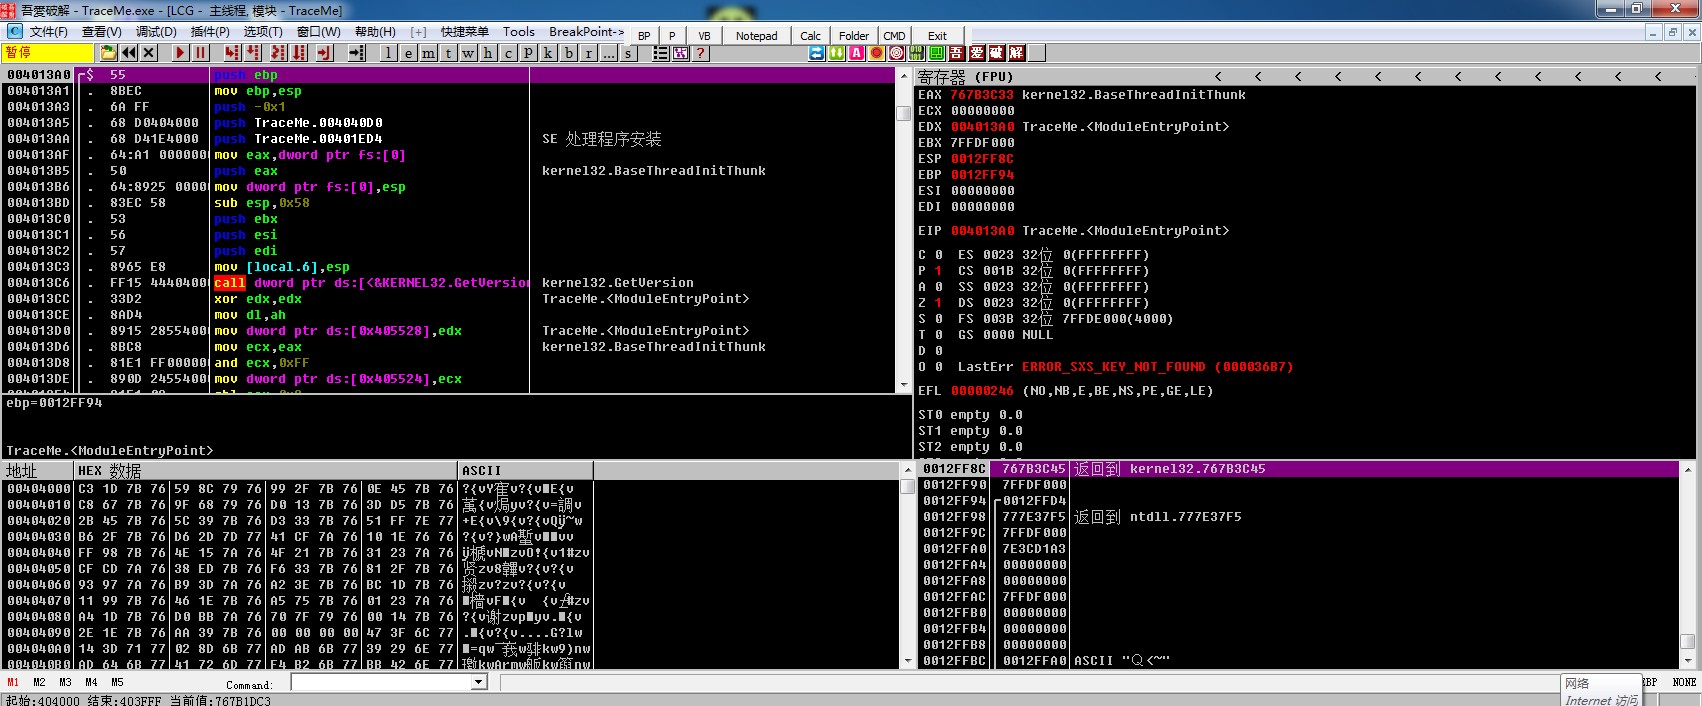Expand the Command input dropdown arrow
Image resolution: width=1702 pixels, height=706 pixels.
479,682
